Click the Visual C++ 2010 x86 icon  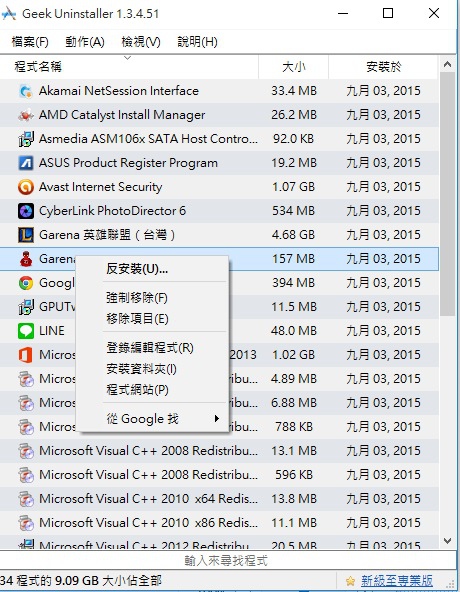26,523
